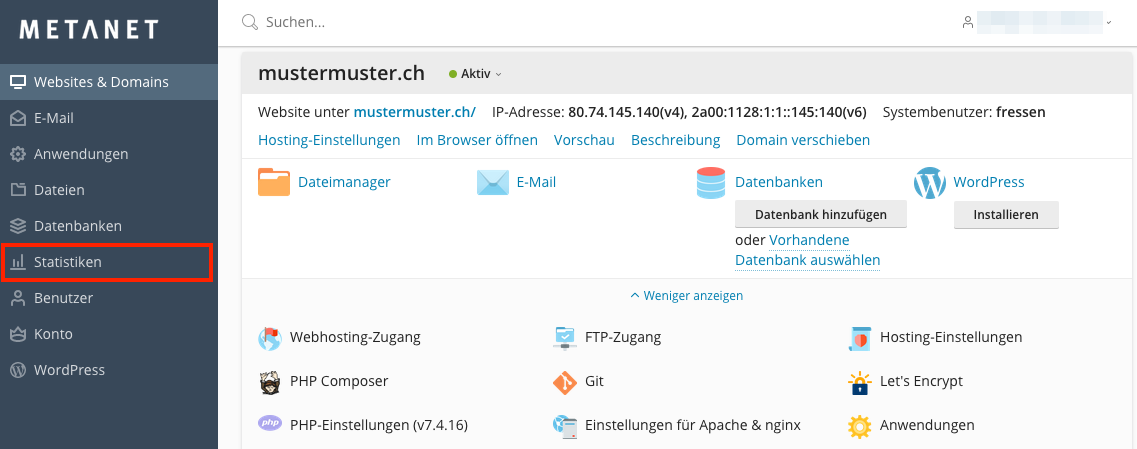Click the PHP-Einstellungen icon

pos(270,425)
